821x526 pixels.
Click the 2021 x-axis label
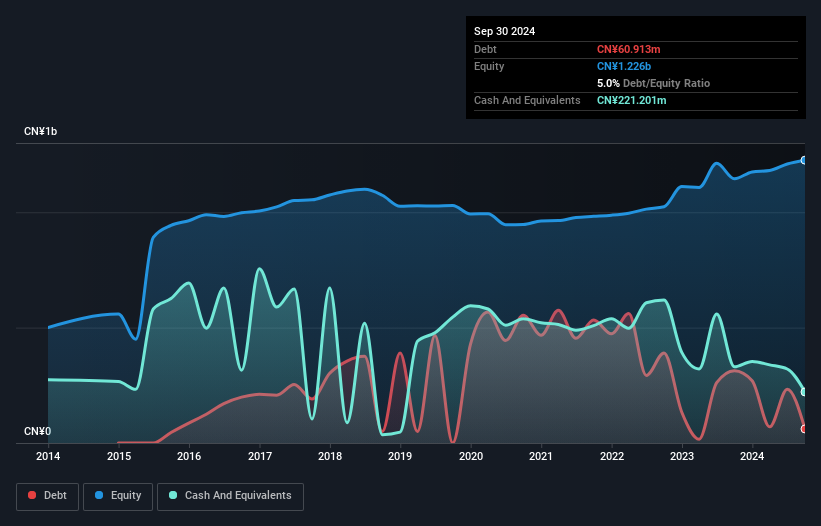[x=541, y=456]
